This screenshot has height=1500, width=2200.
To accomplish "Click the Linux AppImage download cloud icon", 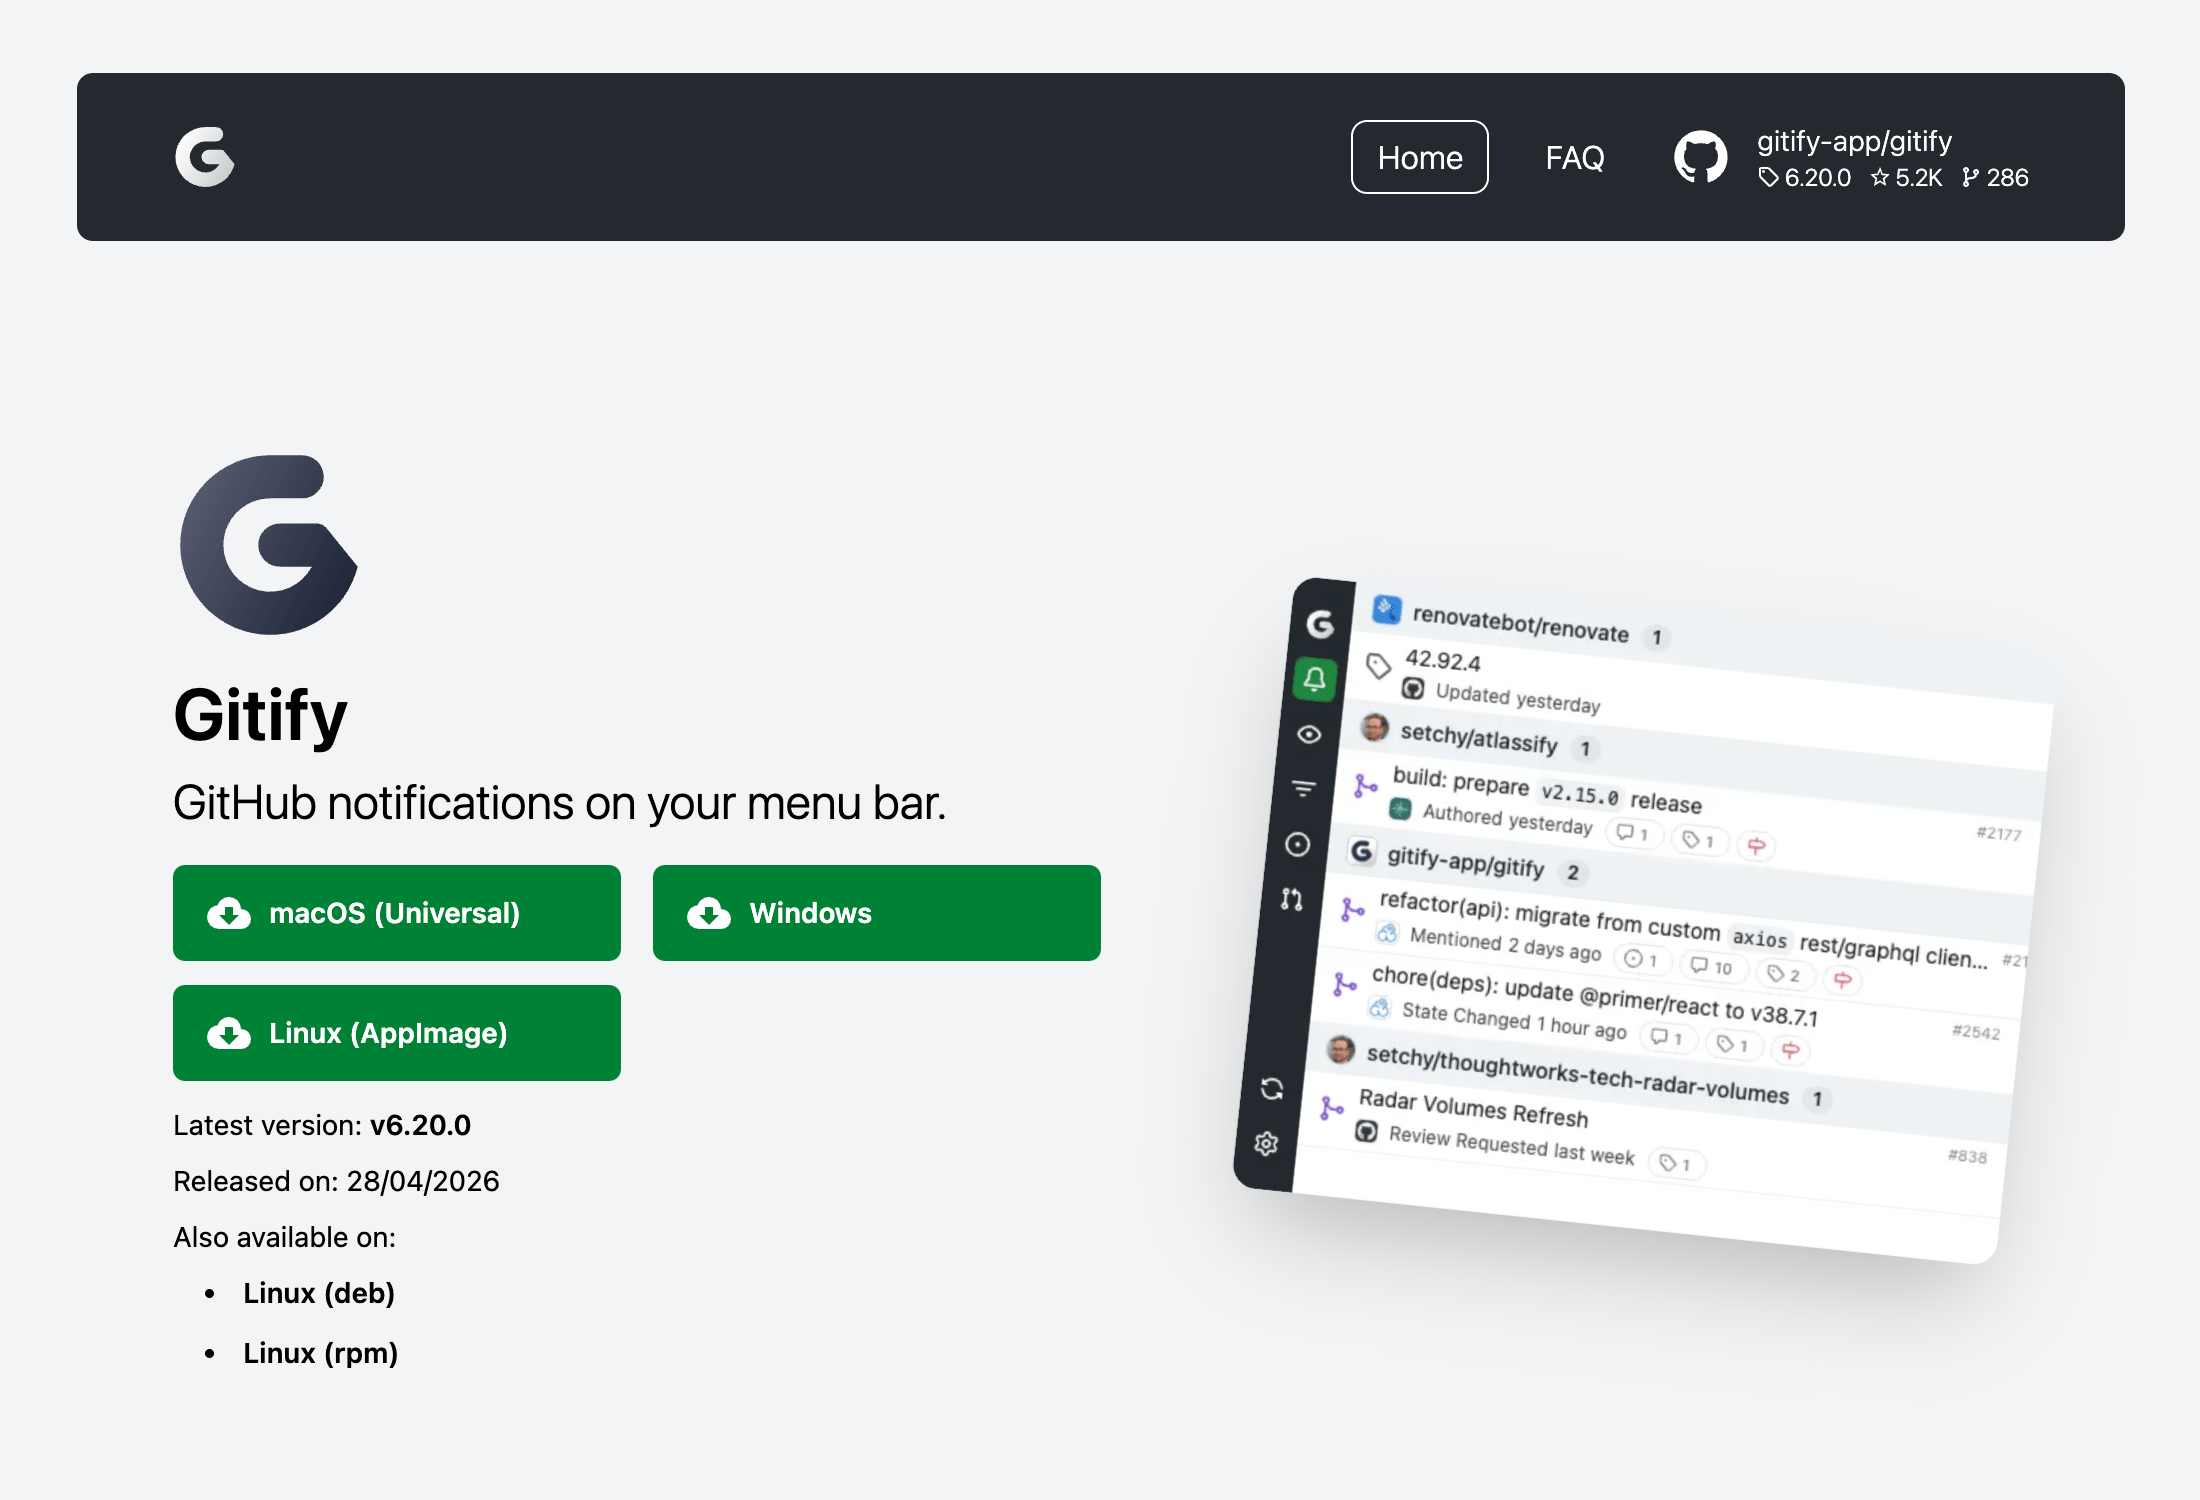I will pyautogui.click(x=229, y=1033).
